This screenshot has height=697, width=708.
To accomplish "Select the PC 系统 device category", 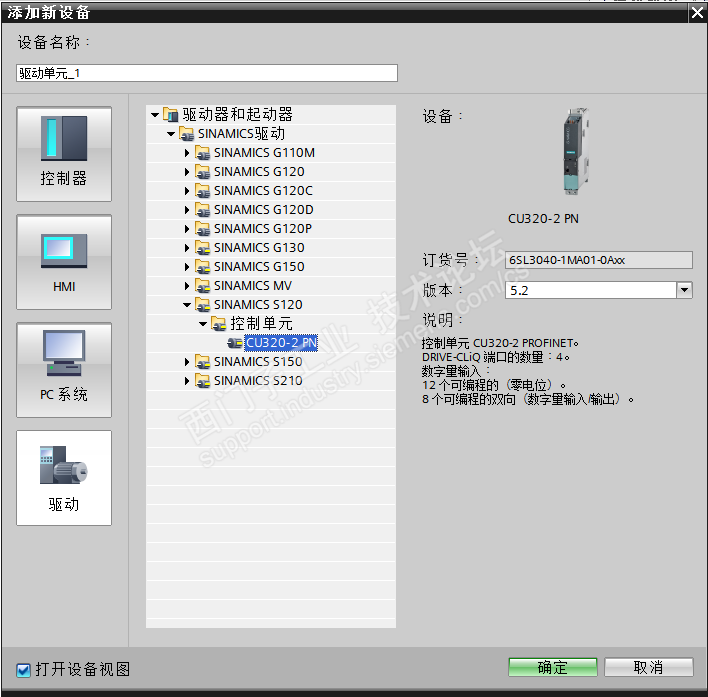I will pyautogui.click(x=64, y=370).
